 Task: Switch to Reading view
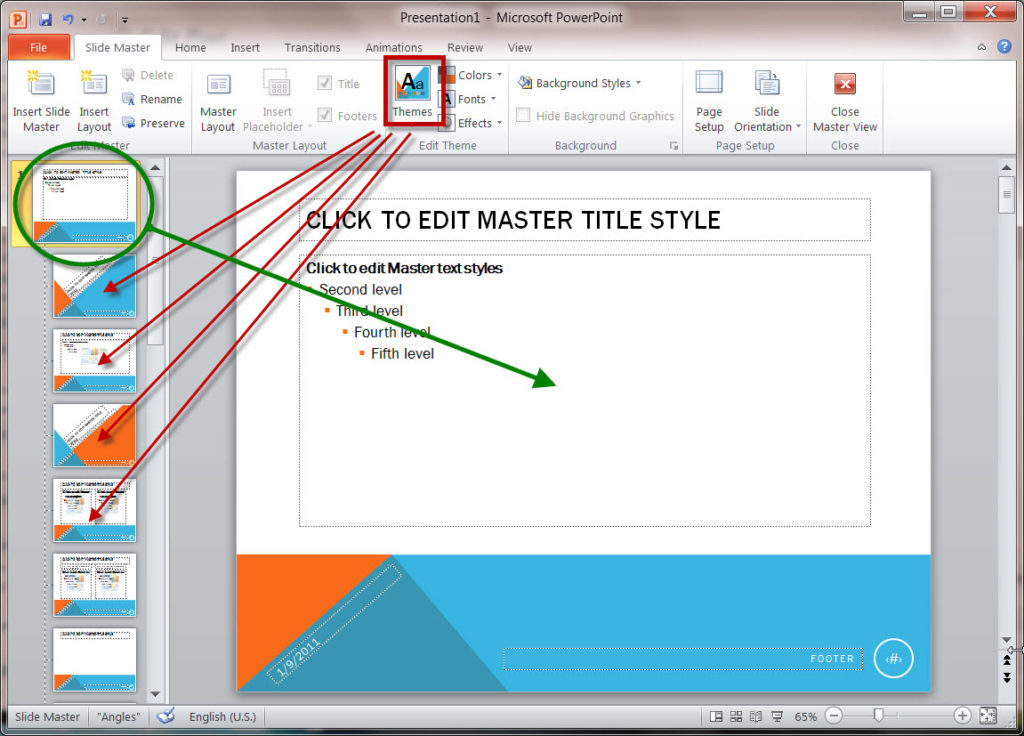756,716
